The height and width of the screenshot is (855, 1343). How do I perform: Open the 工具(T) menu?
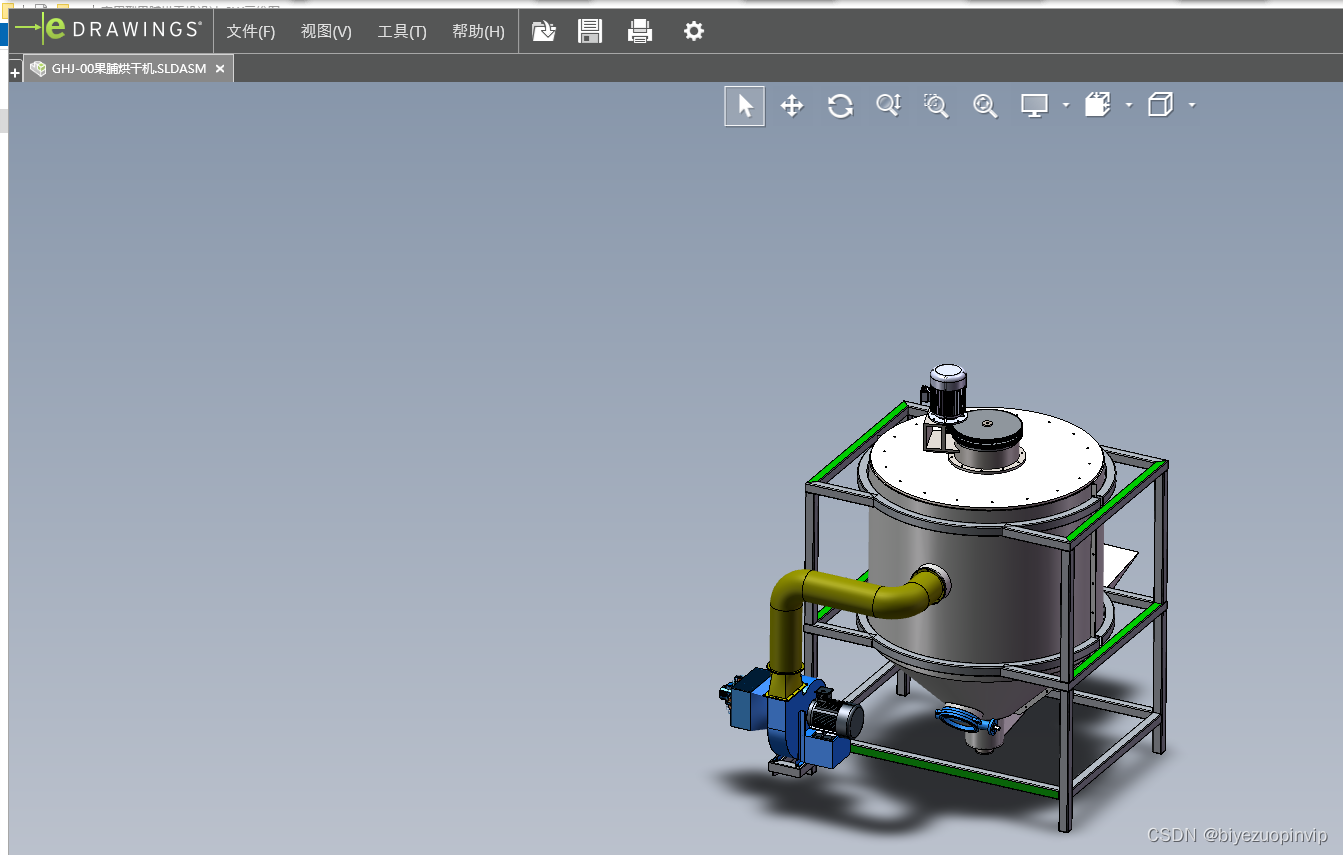402,32
